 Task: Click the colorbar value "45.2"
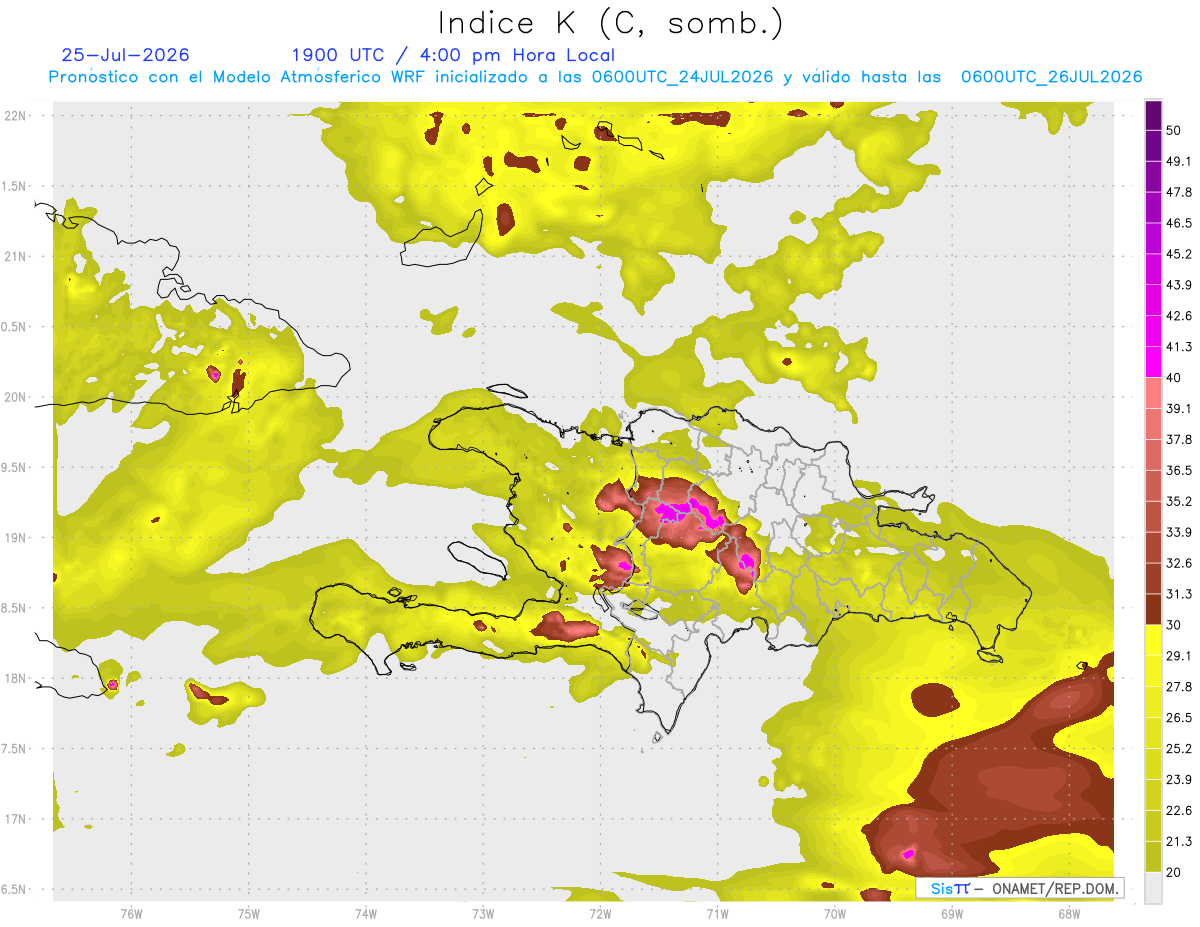pyautogui.click(x=1180, y=254)
